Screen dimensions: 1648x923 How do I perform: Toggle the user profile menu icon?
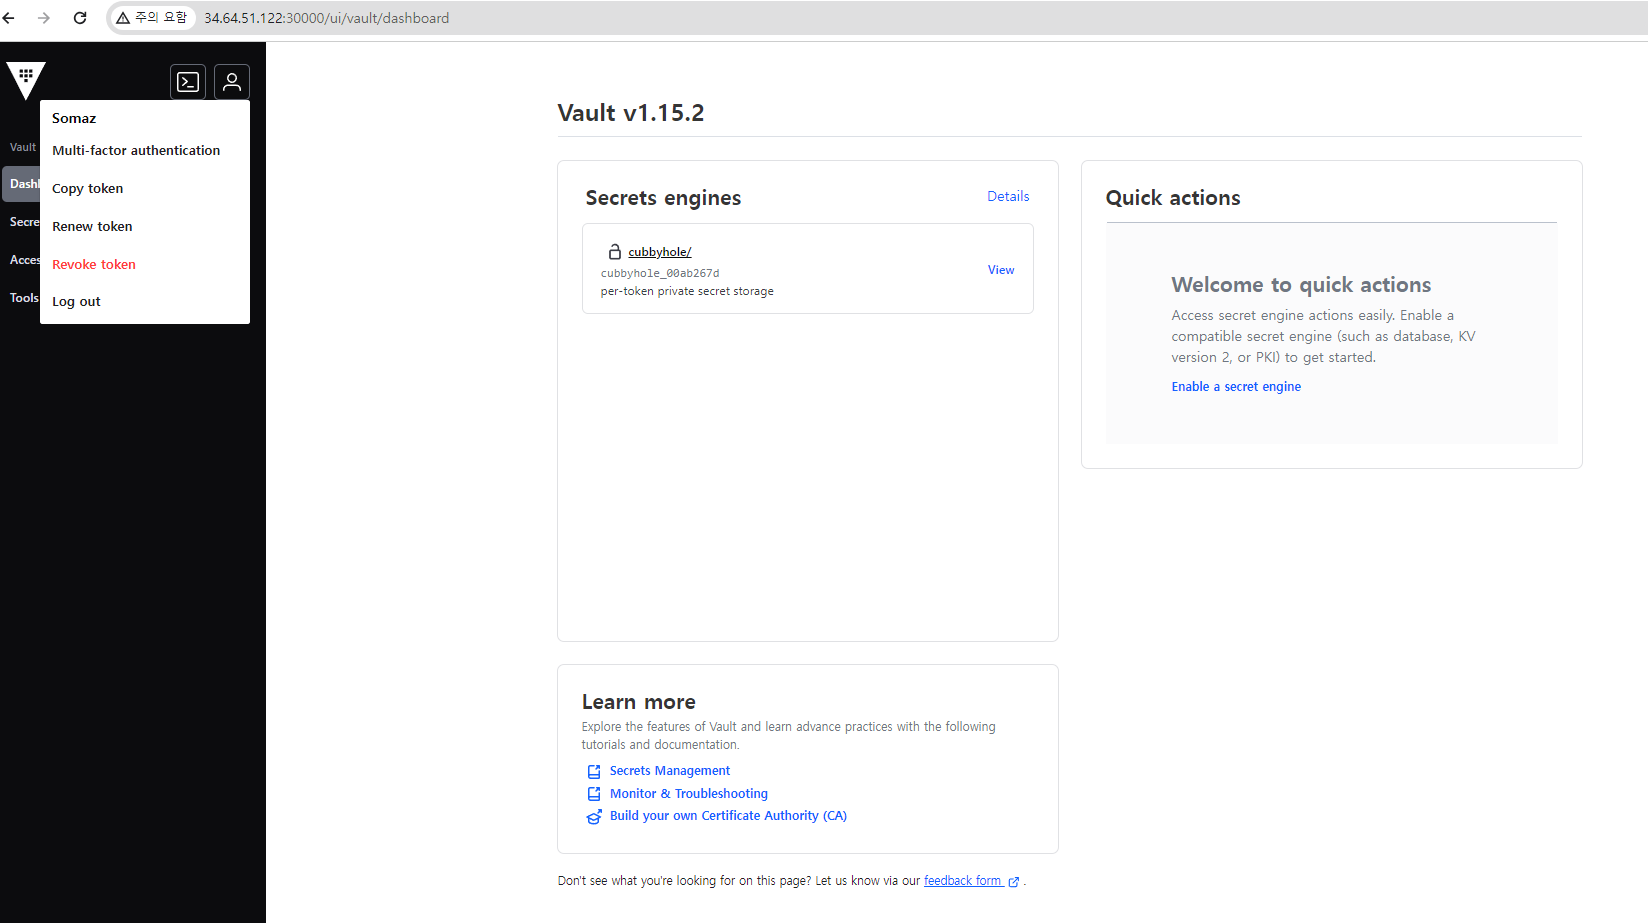232,82
